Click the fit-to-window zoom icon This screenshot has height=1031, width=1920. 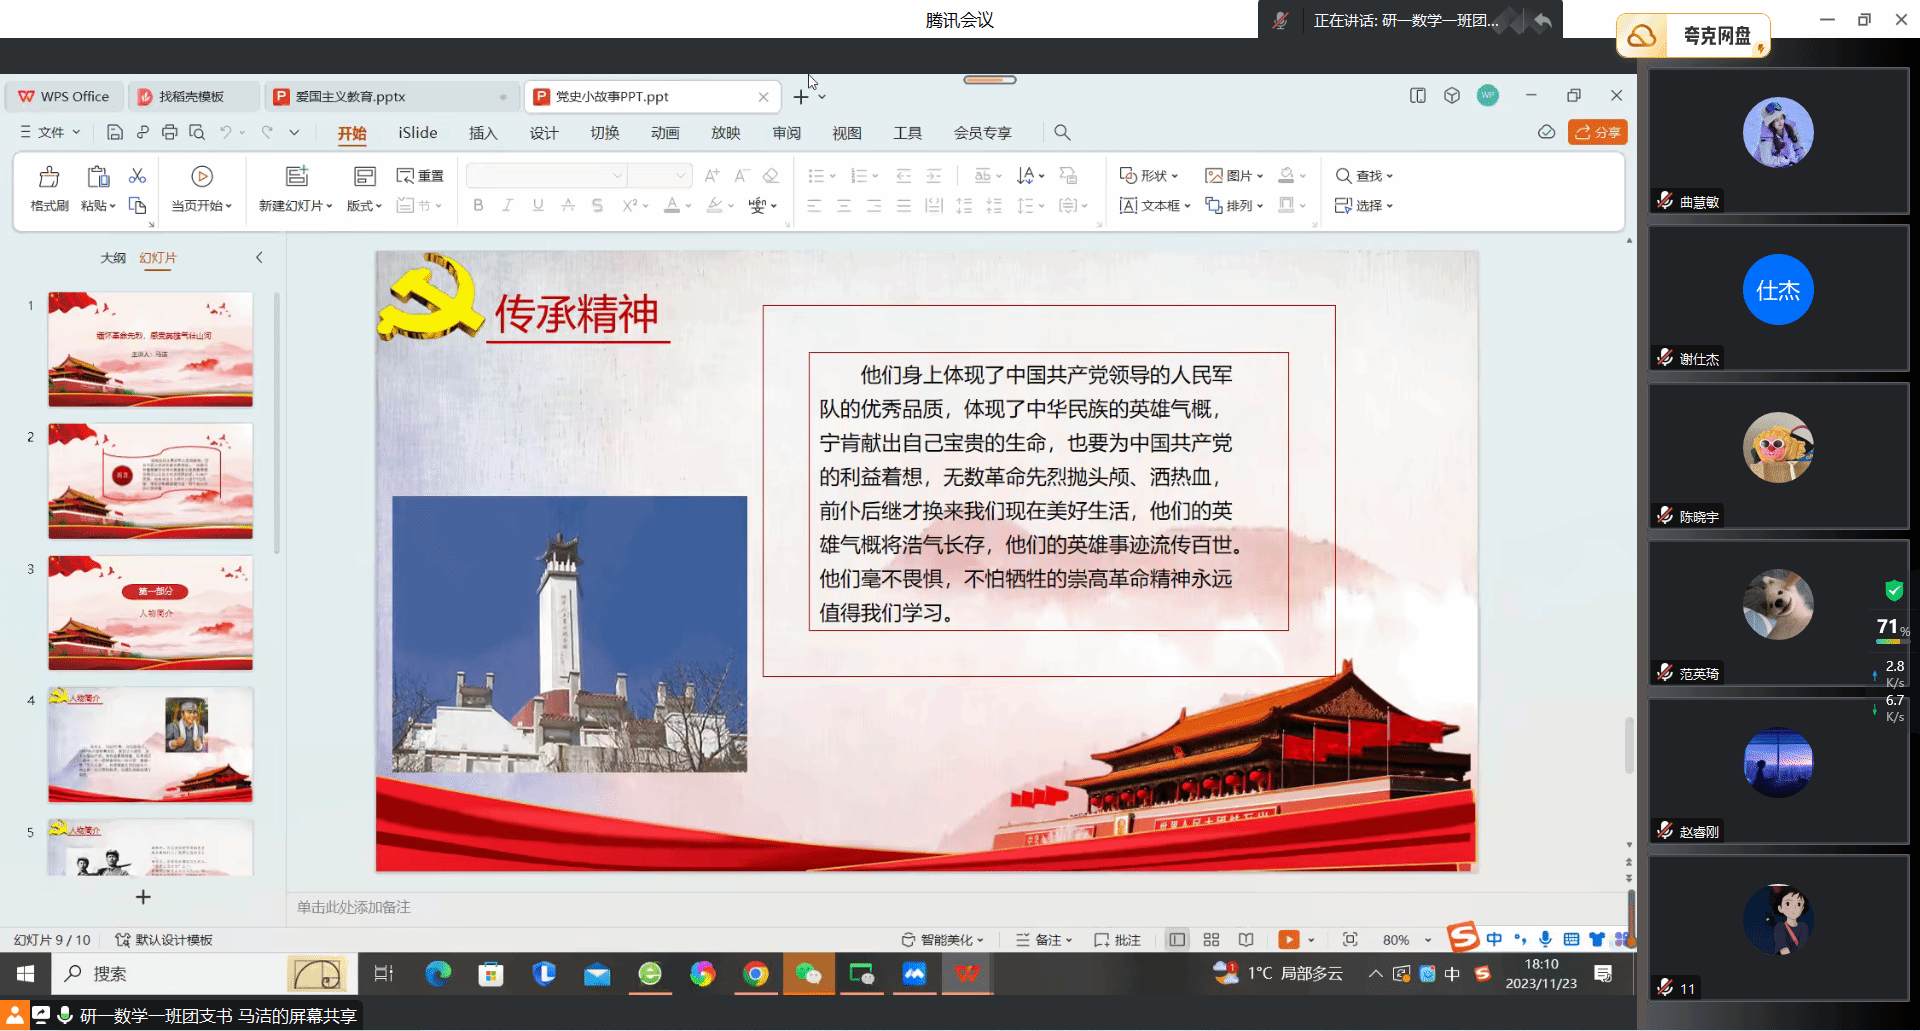click(x=1350, y=940)
